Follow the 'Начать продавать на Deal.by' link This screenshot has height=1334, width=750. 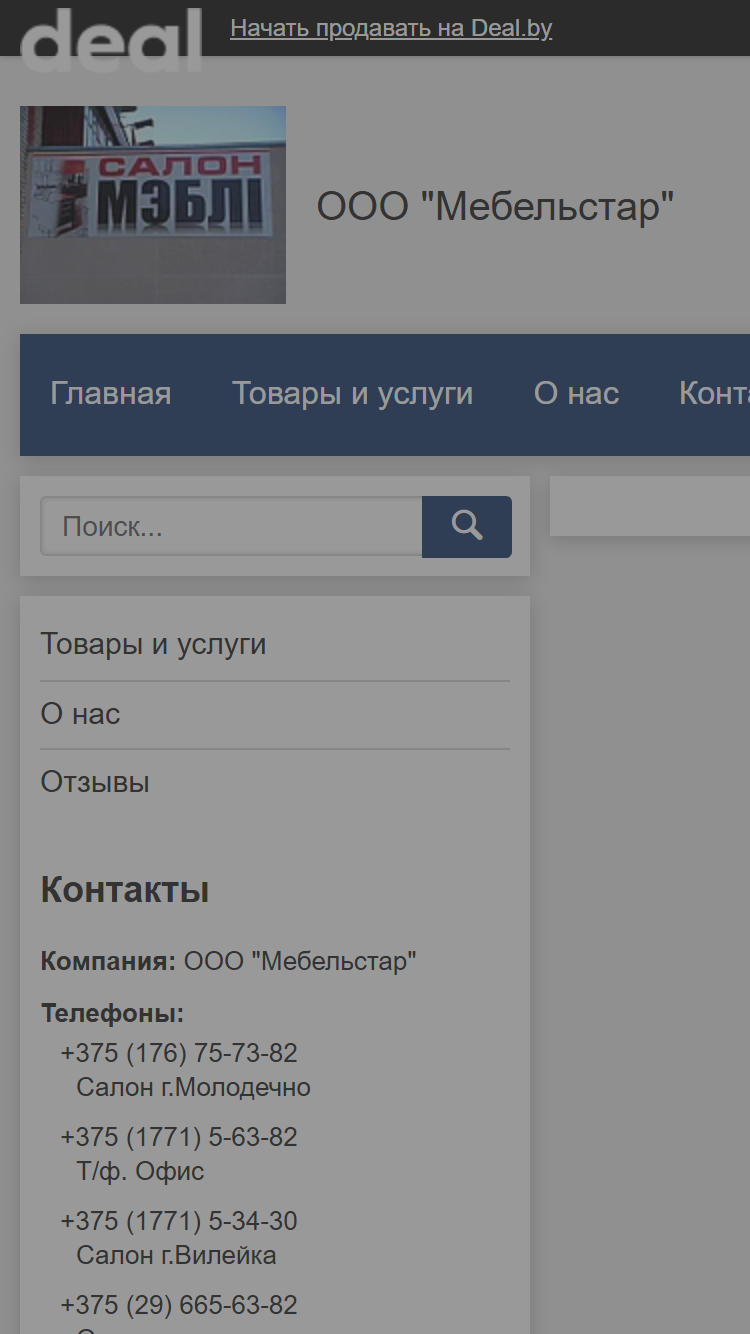point(391,28)
